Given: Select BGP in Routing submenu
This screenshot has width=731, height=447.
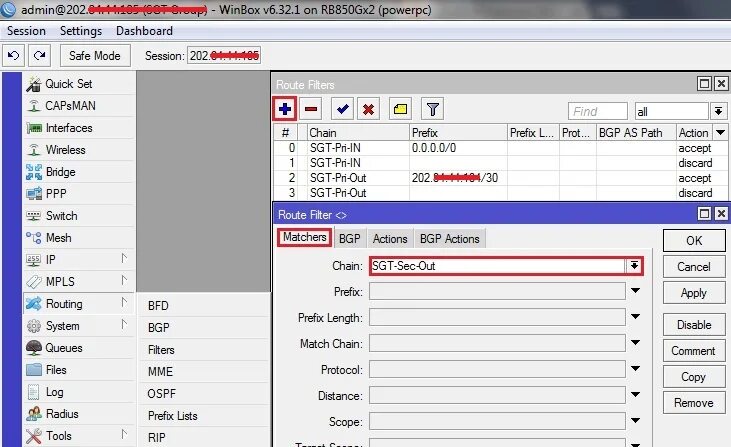Looking at the screenshot, I should click(204, 328).
